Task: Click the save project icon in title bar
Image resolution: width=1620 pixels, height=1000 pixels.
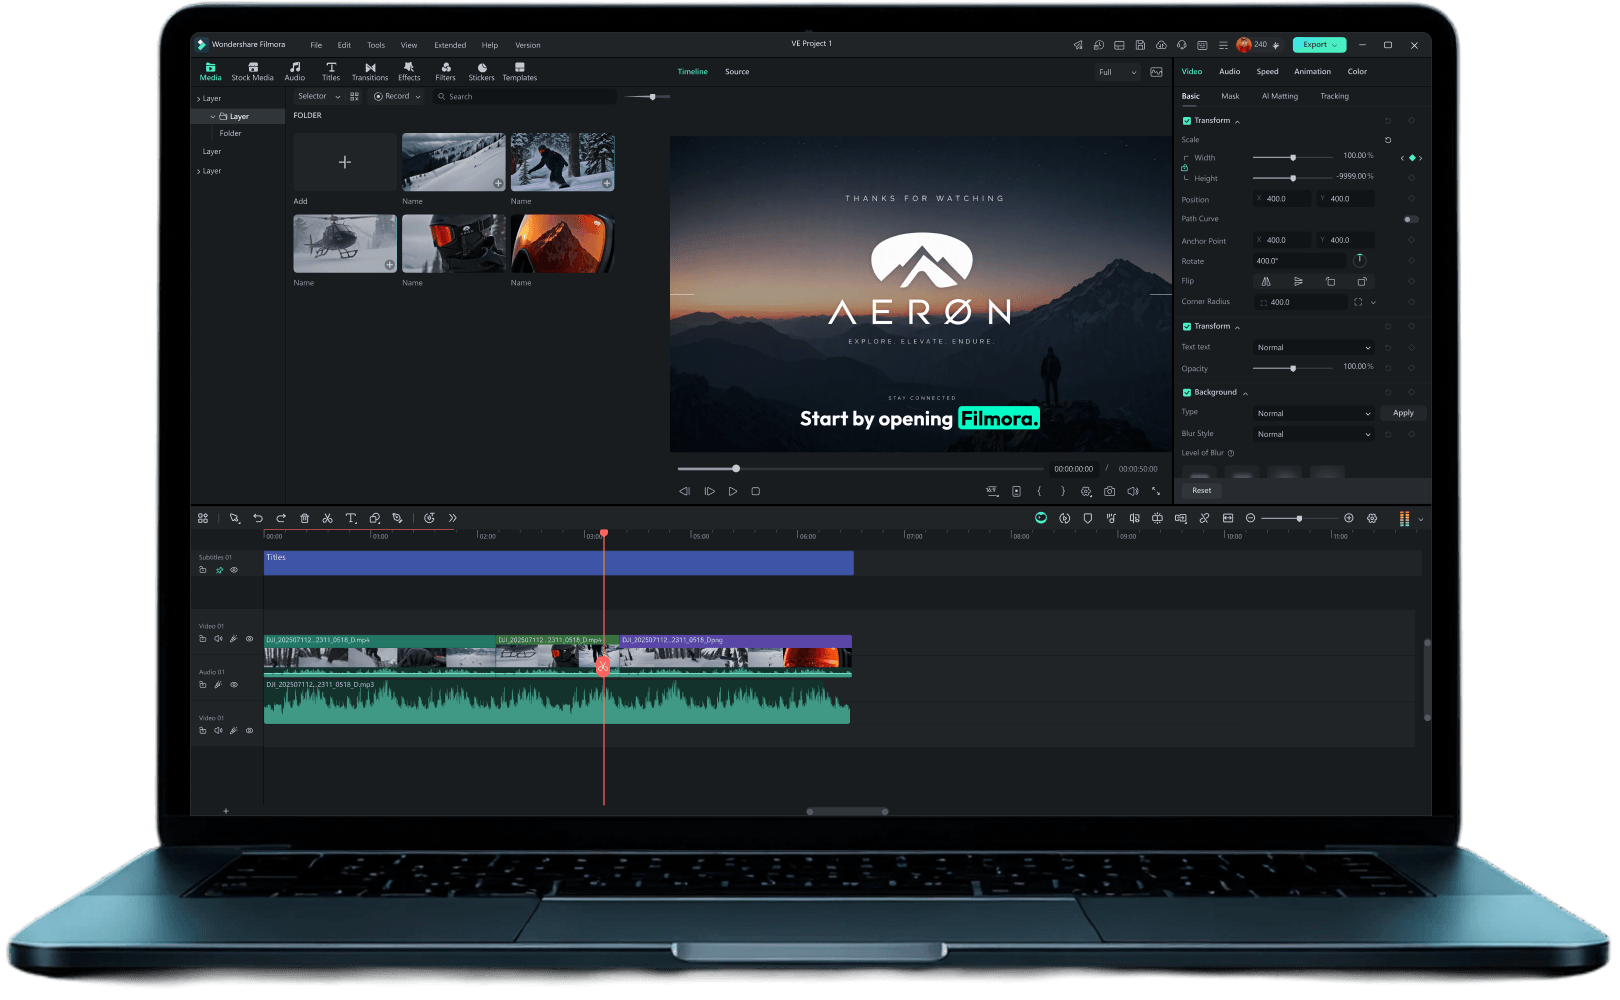Action: (x=1140, y=45)
